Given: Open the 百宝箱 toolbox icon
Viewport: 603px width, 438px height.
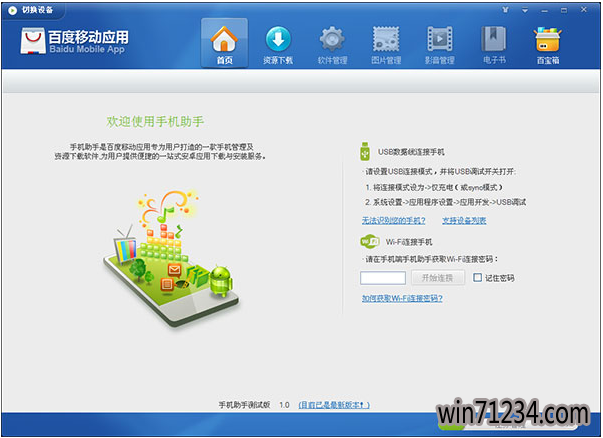Looking at the screenshot, I should tap(548, 43).
